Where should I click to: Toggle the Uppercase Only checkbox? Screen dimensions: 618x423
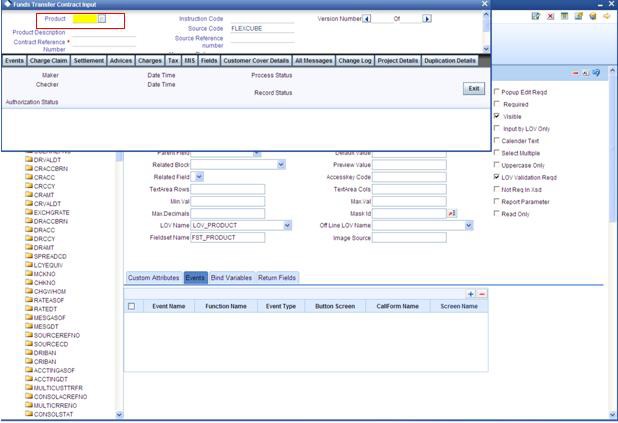point(497,165)
